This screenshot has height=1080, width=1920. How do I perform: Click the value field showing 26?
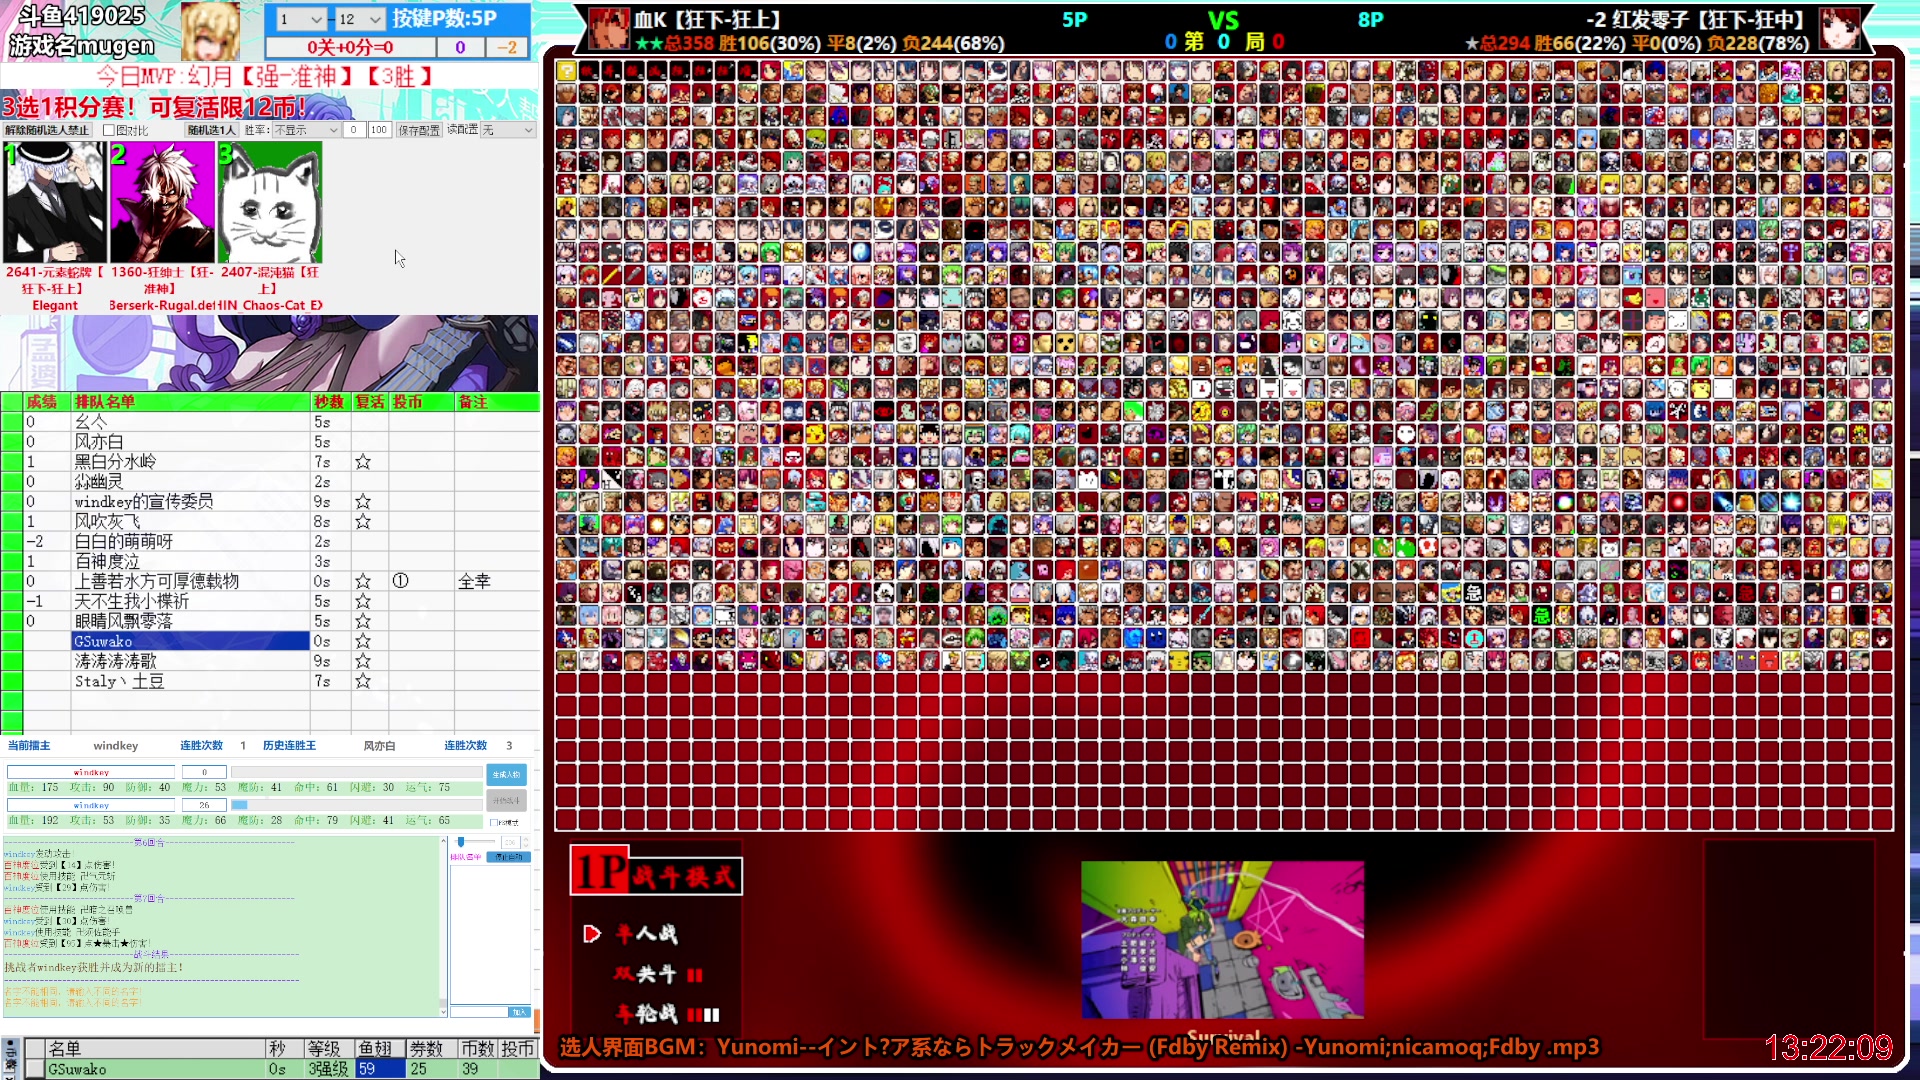[x=204, y=805]
